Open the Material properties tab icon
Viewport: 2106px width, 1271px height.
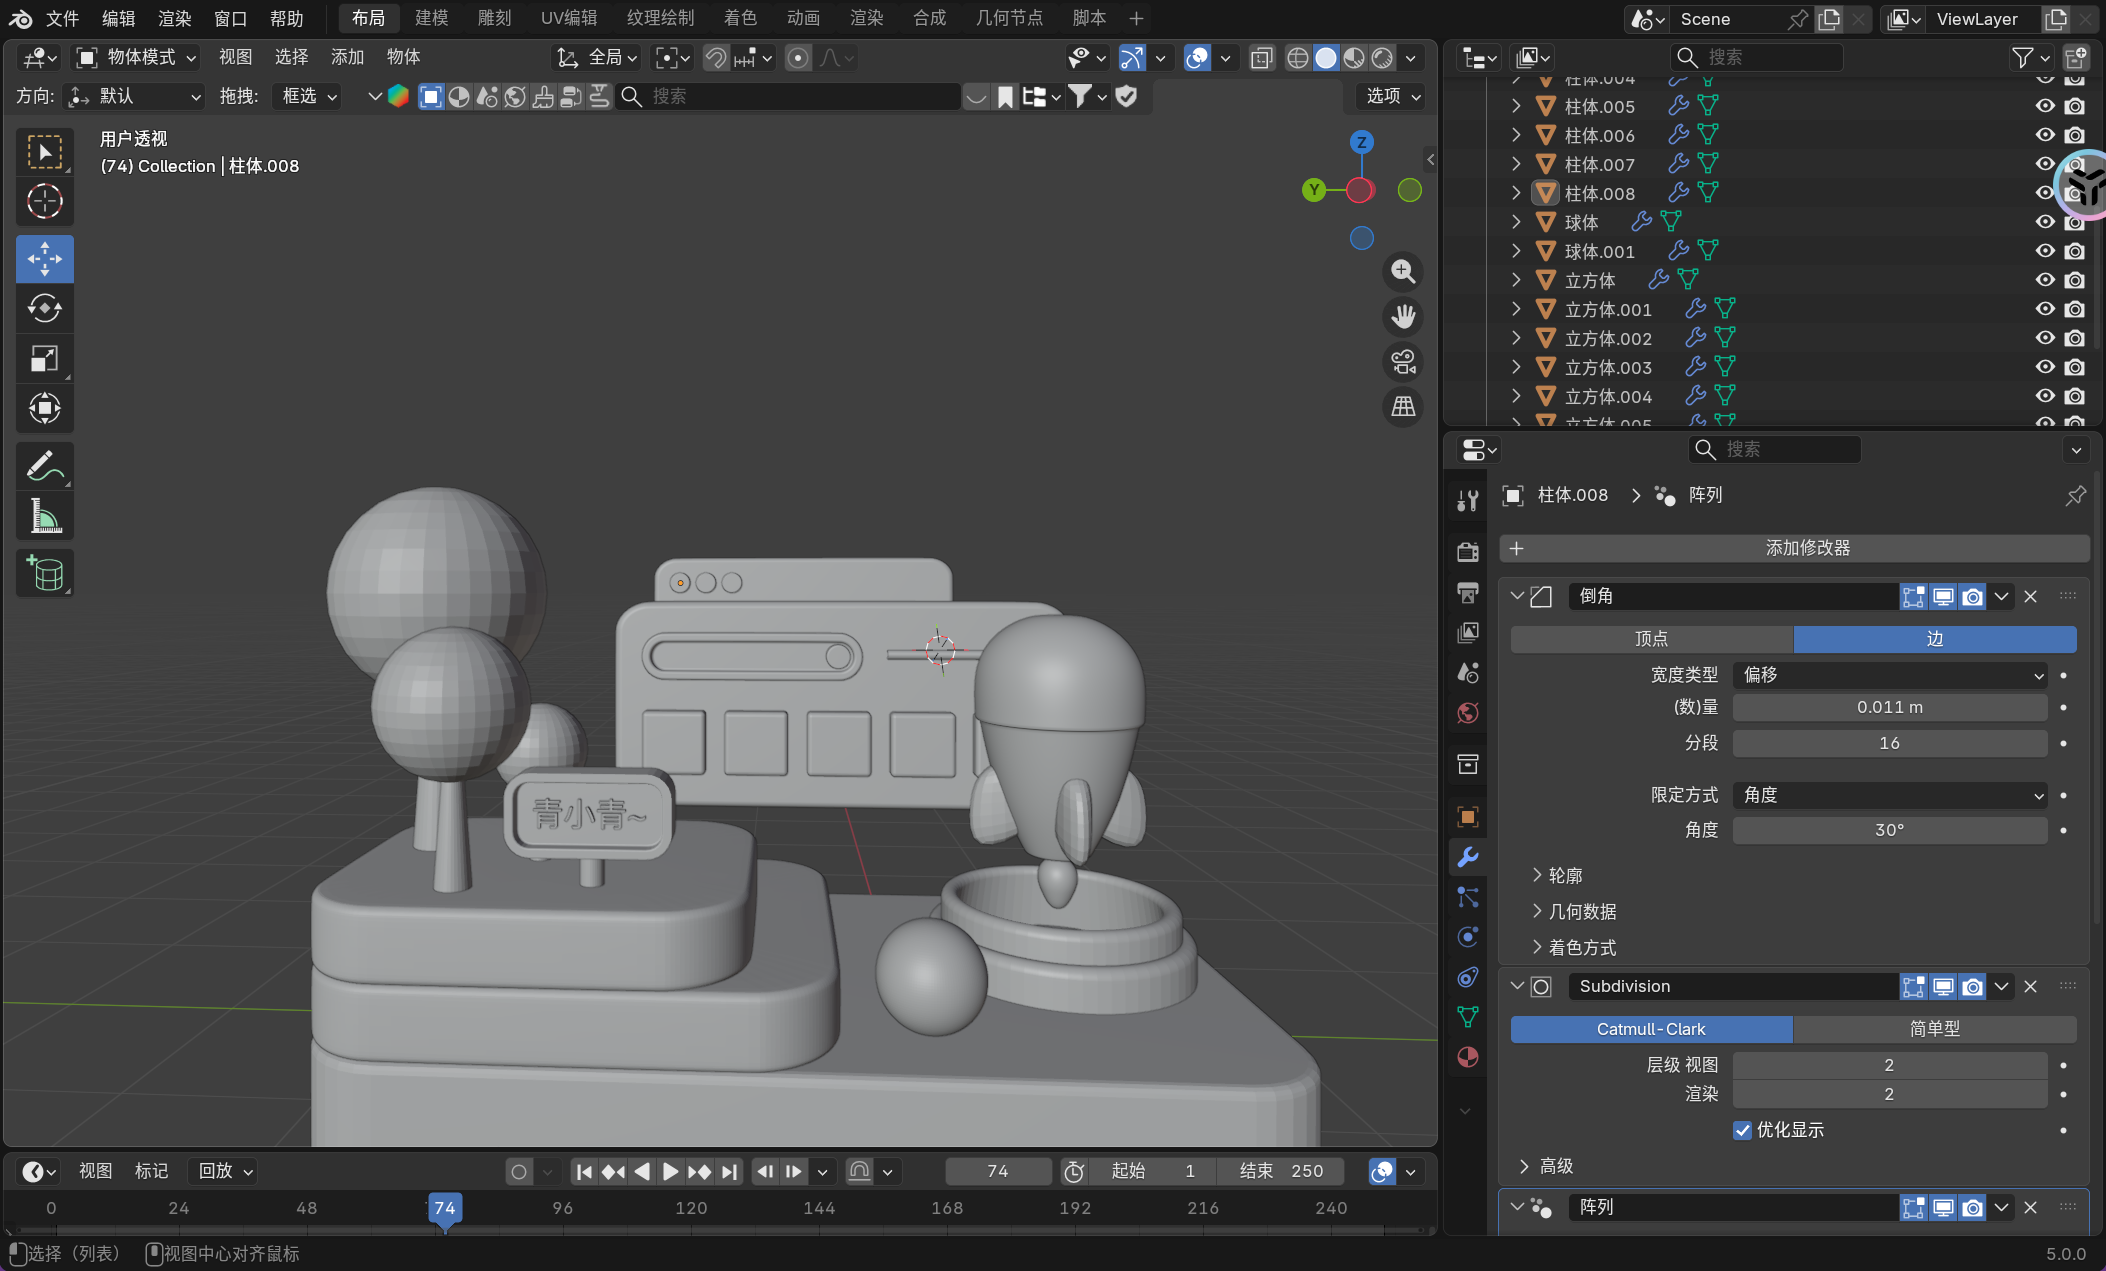pos(1468,1057)
